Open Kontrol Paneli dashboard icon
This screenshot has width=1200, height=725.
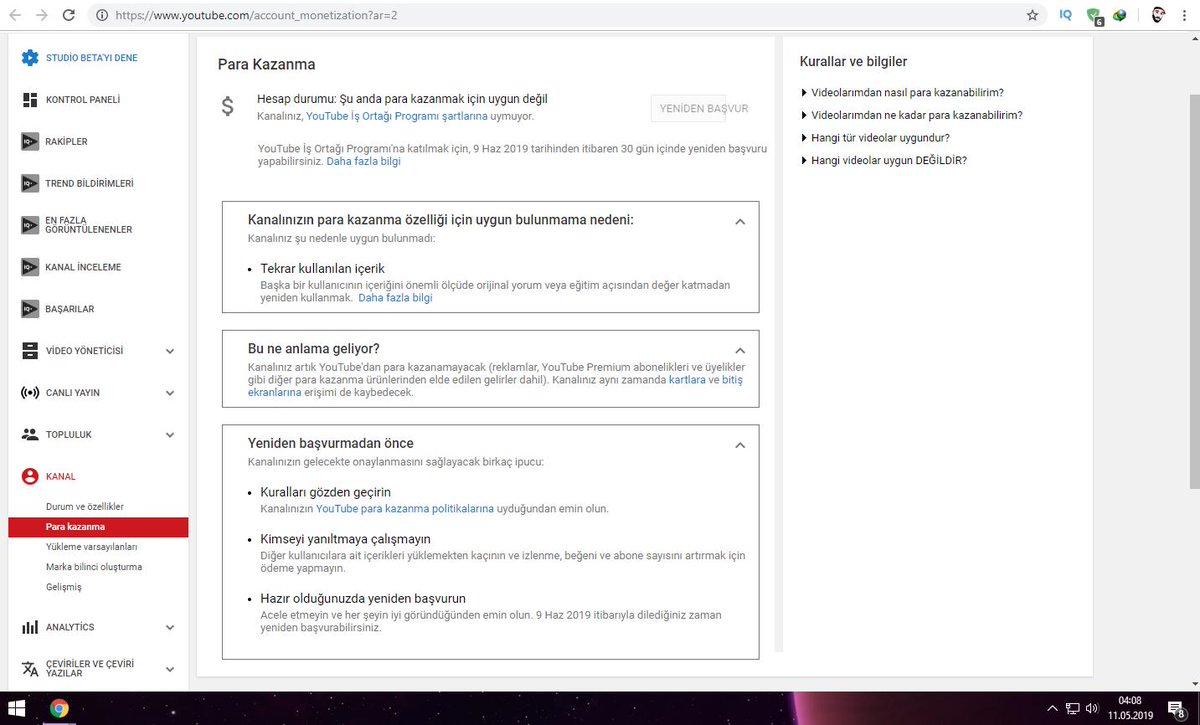click(30, 100)
